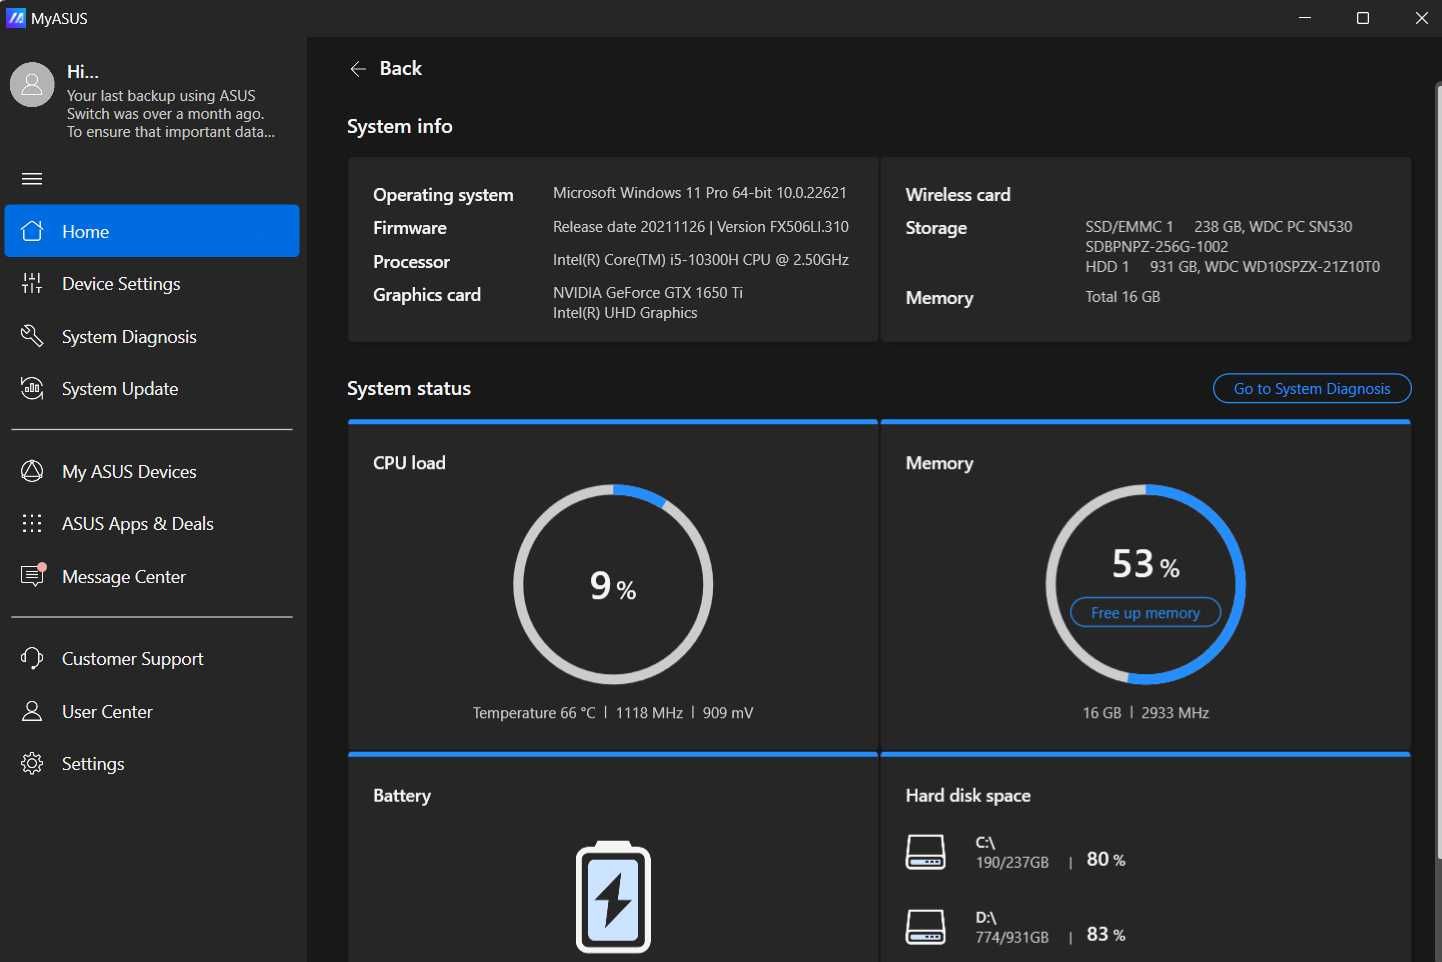Click the System info heading
This screenshot has width=1442, height=962.
[x=400, y=126]
